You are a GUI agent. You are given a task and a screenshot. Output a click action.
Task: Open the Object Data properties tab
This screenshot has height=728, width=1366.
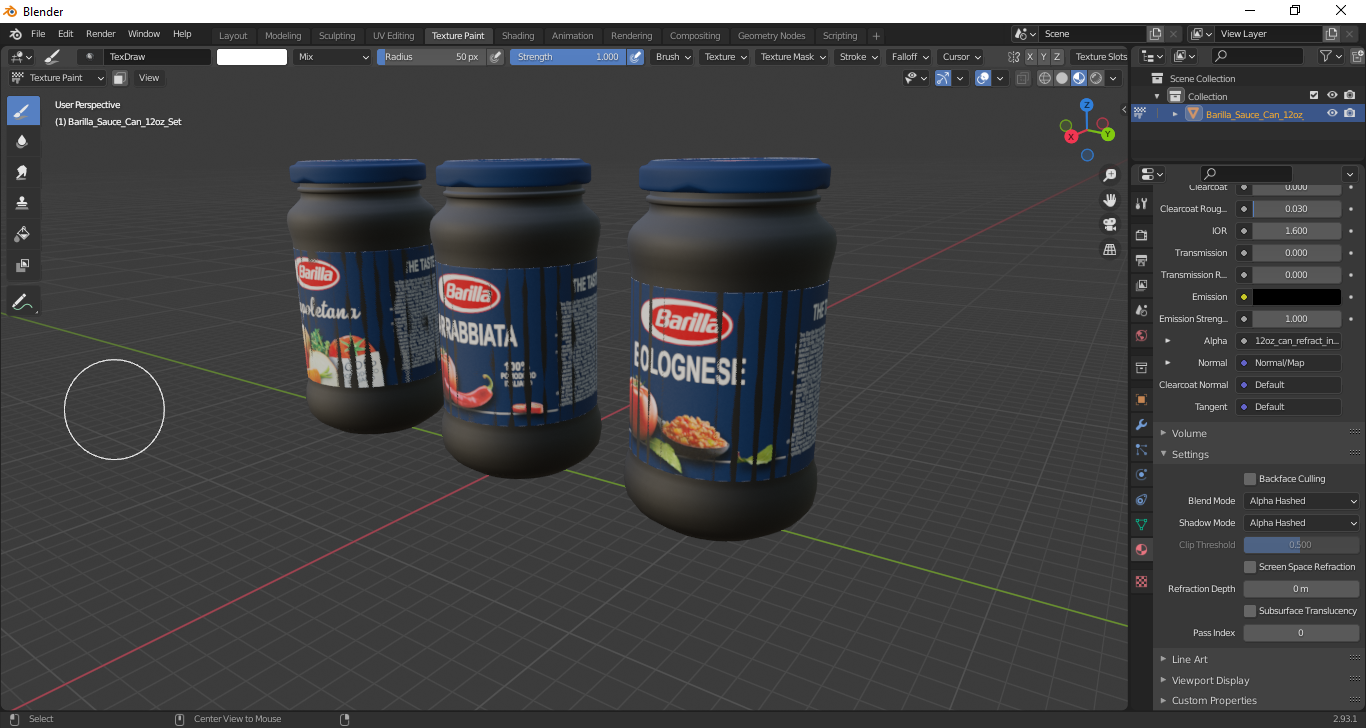click(1141, 524)
